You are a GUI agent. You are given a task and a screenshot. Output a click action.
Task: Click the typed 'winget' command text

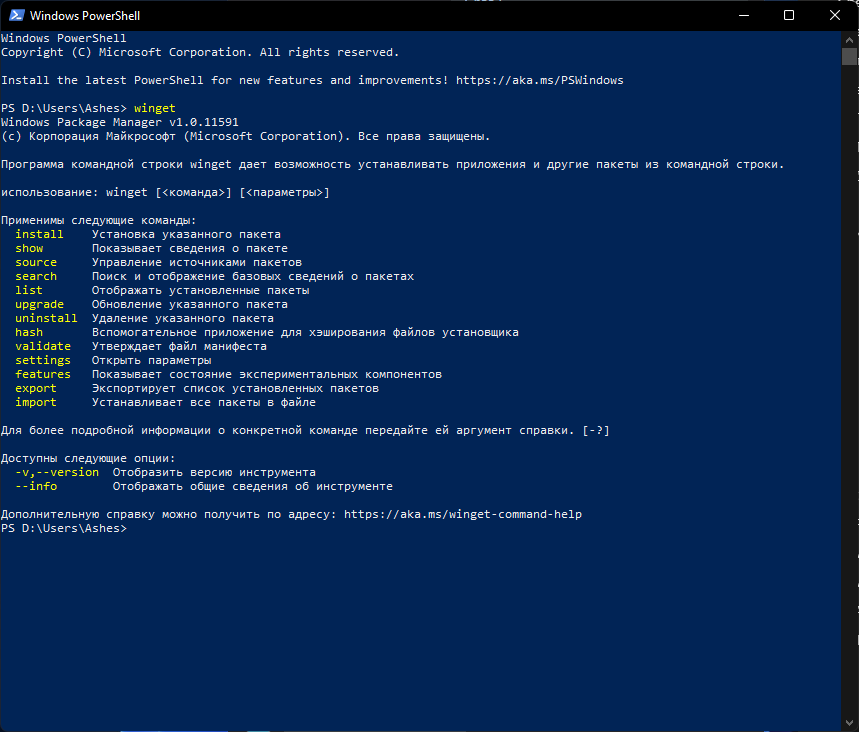point(154,108)
